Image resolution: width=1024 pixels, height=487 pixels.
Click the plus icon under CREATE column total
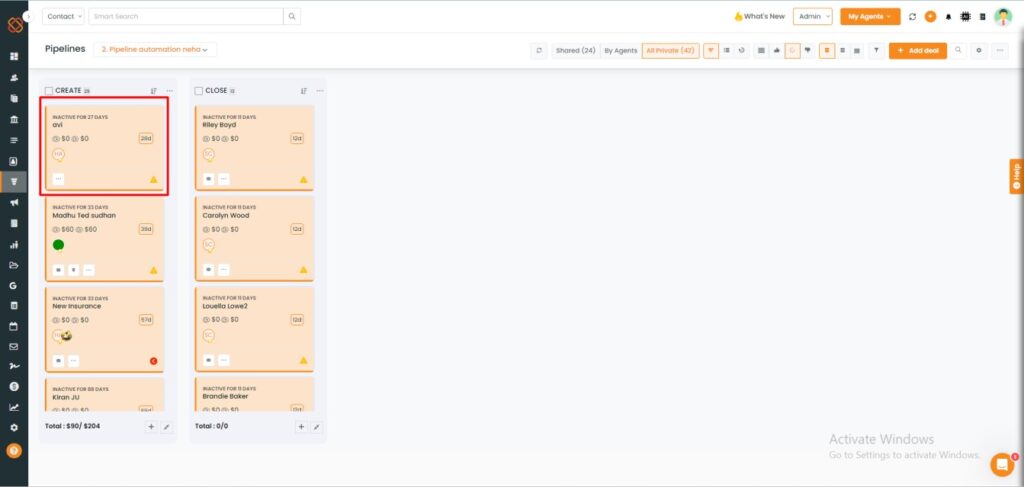click(x=151, y=427)
